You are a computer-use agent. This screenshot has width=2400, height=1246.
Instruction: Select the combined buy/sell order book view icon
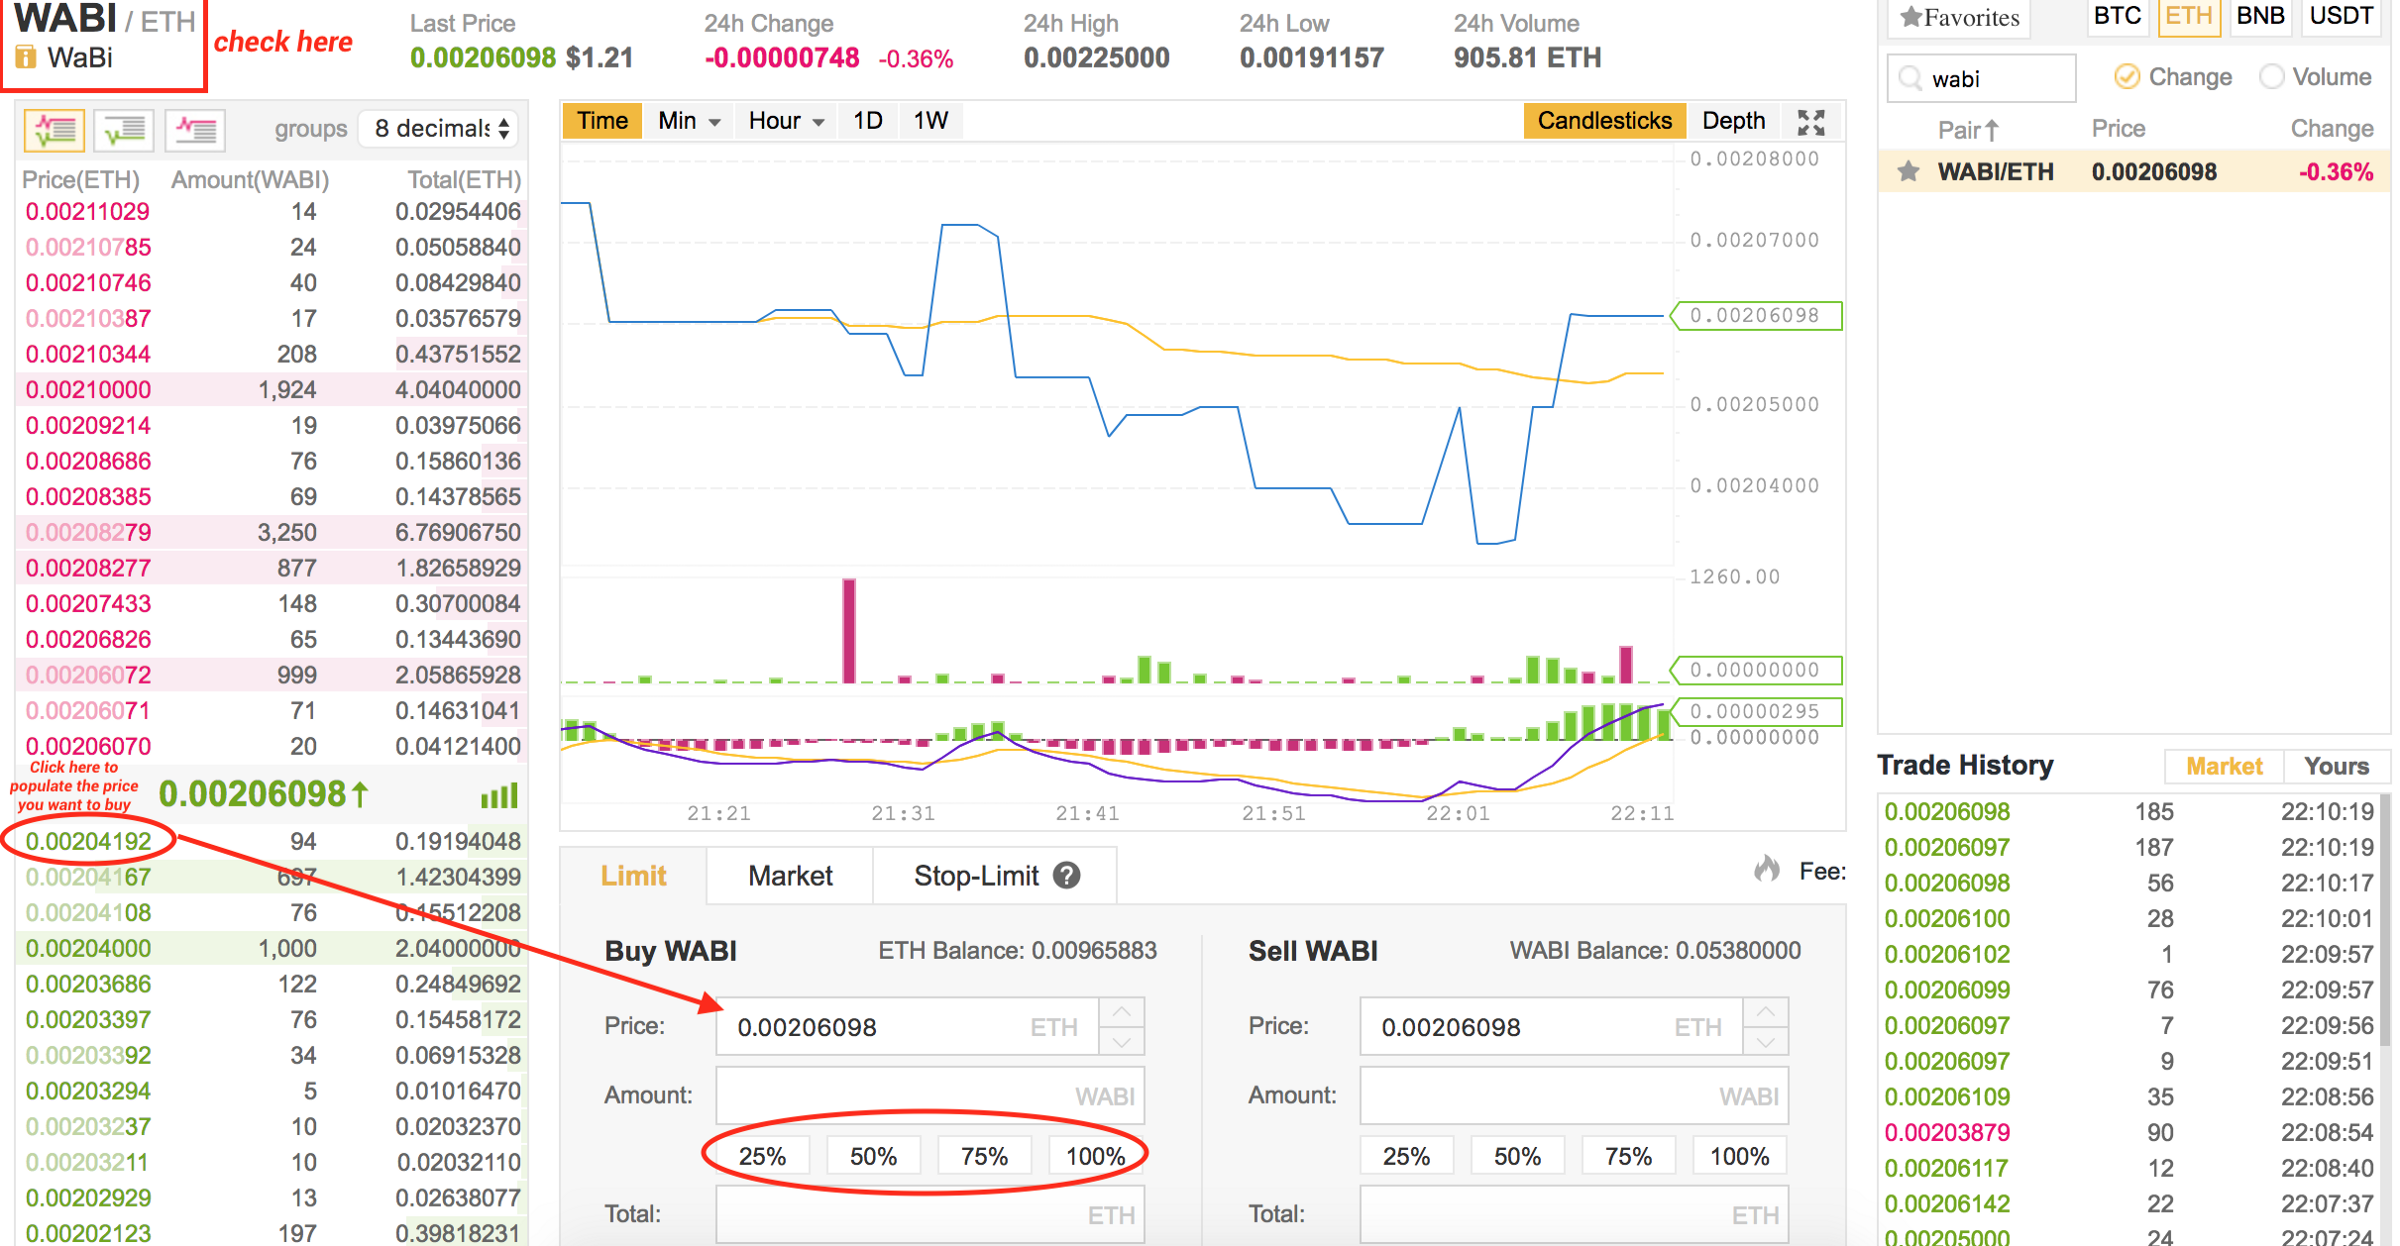coord(54,129)
